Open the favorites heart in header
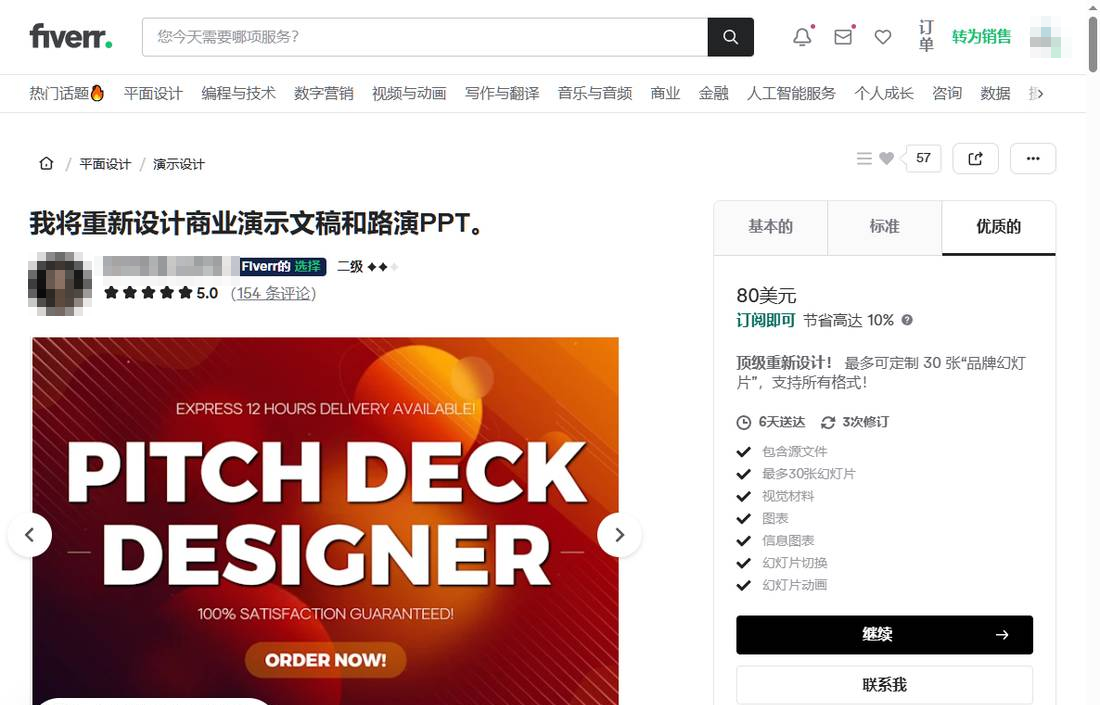Screen dimensions: 1100x705 [883, 37]
